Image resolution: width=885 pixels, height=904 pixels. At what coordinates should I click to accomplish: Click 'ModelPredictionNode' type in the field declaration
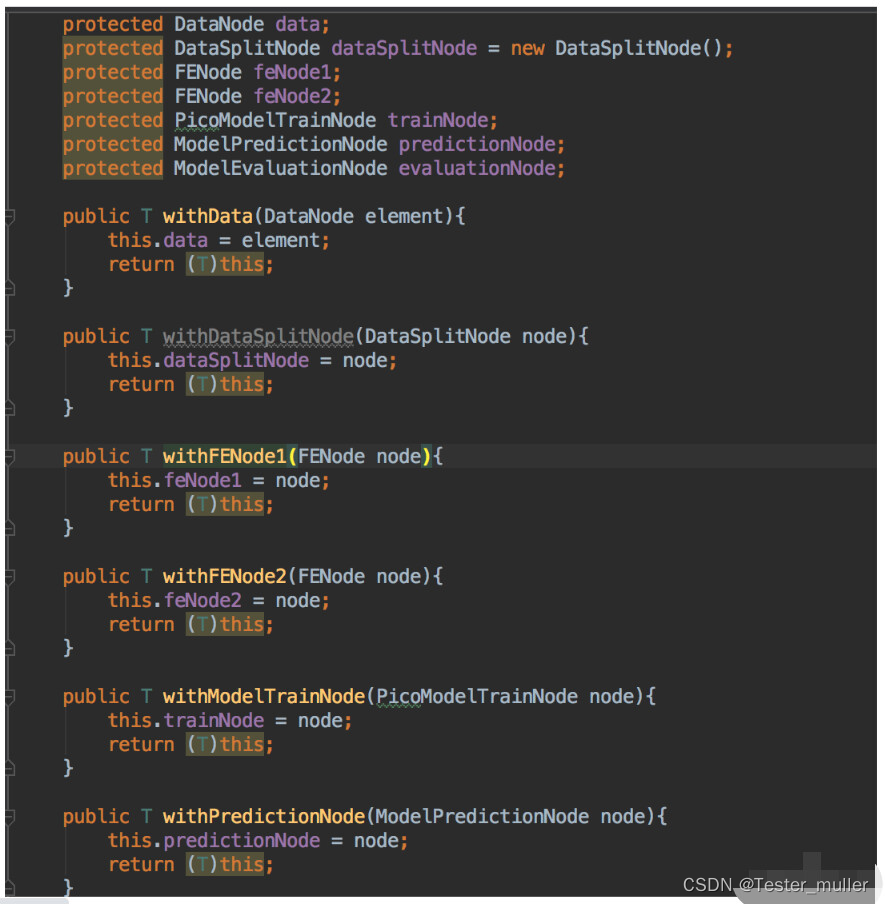(x=281, y=144)
